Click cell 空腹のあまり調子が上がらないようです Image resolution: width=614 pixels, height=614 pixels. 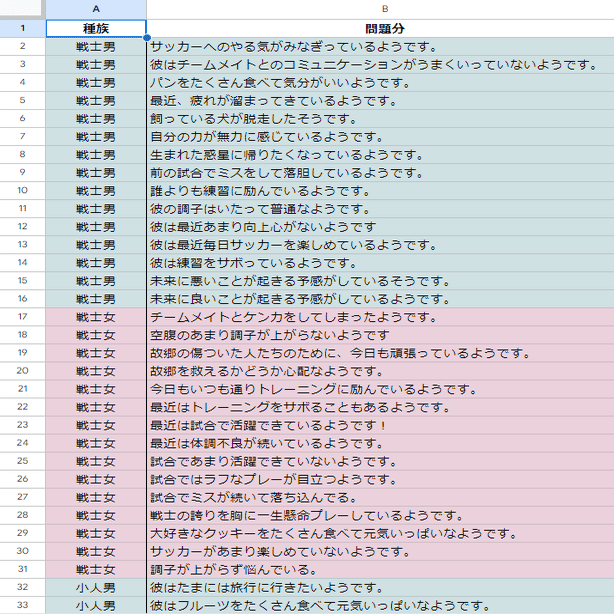pyautogui.click(x=380, y=335)
